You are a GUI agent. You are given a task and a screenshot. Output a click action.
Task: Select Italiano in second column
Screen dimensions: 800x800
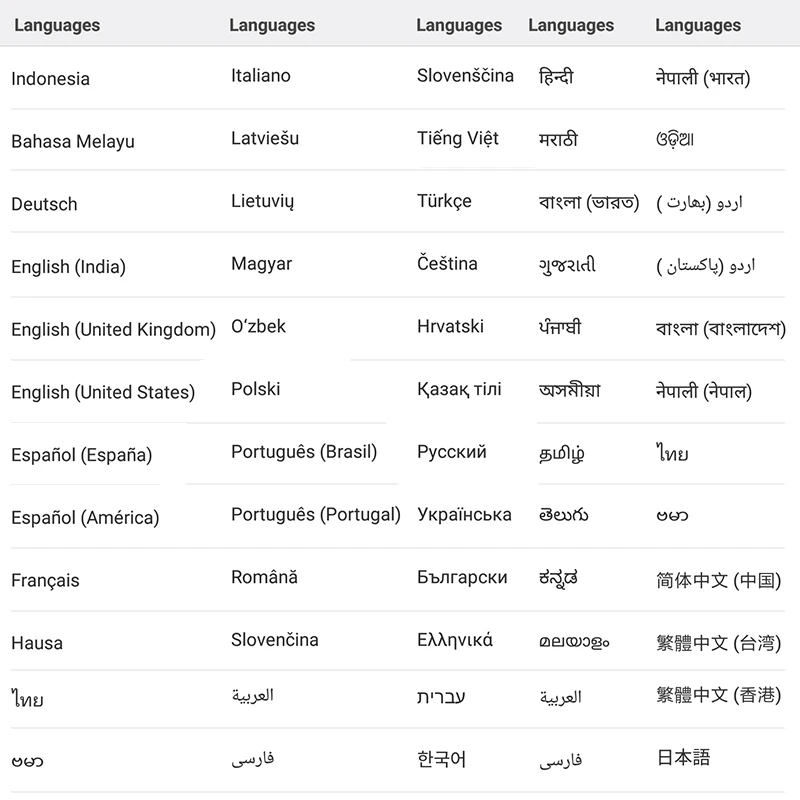click(261, 76)
